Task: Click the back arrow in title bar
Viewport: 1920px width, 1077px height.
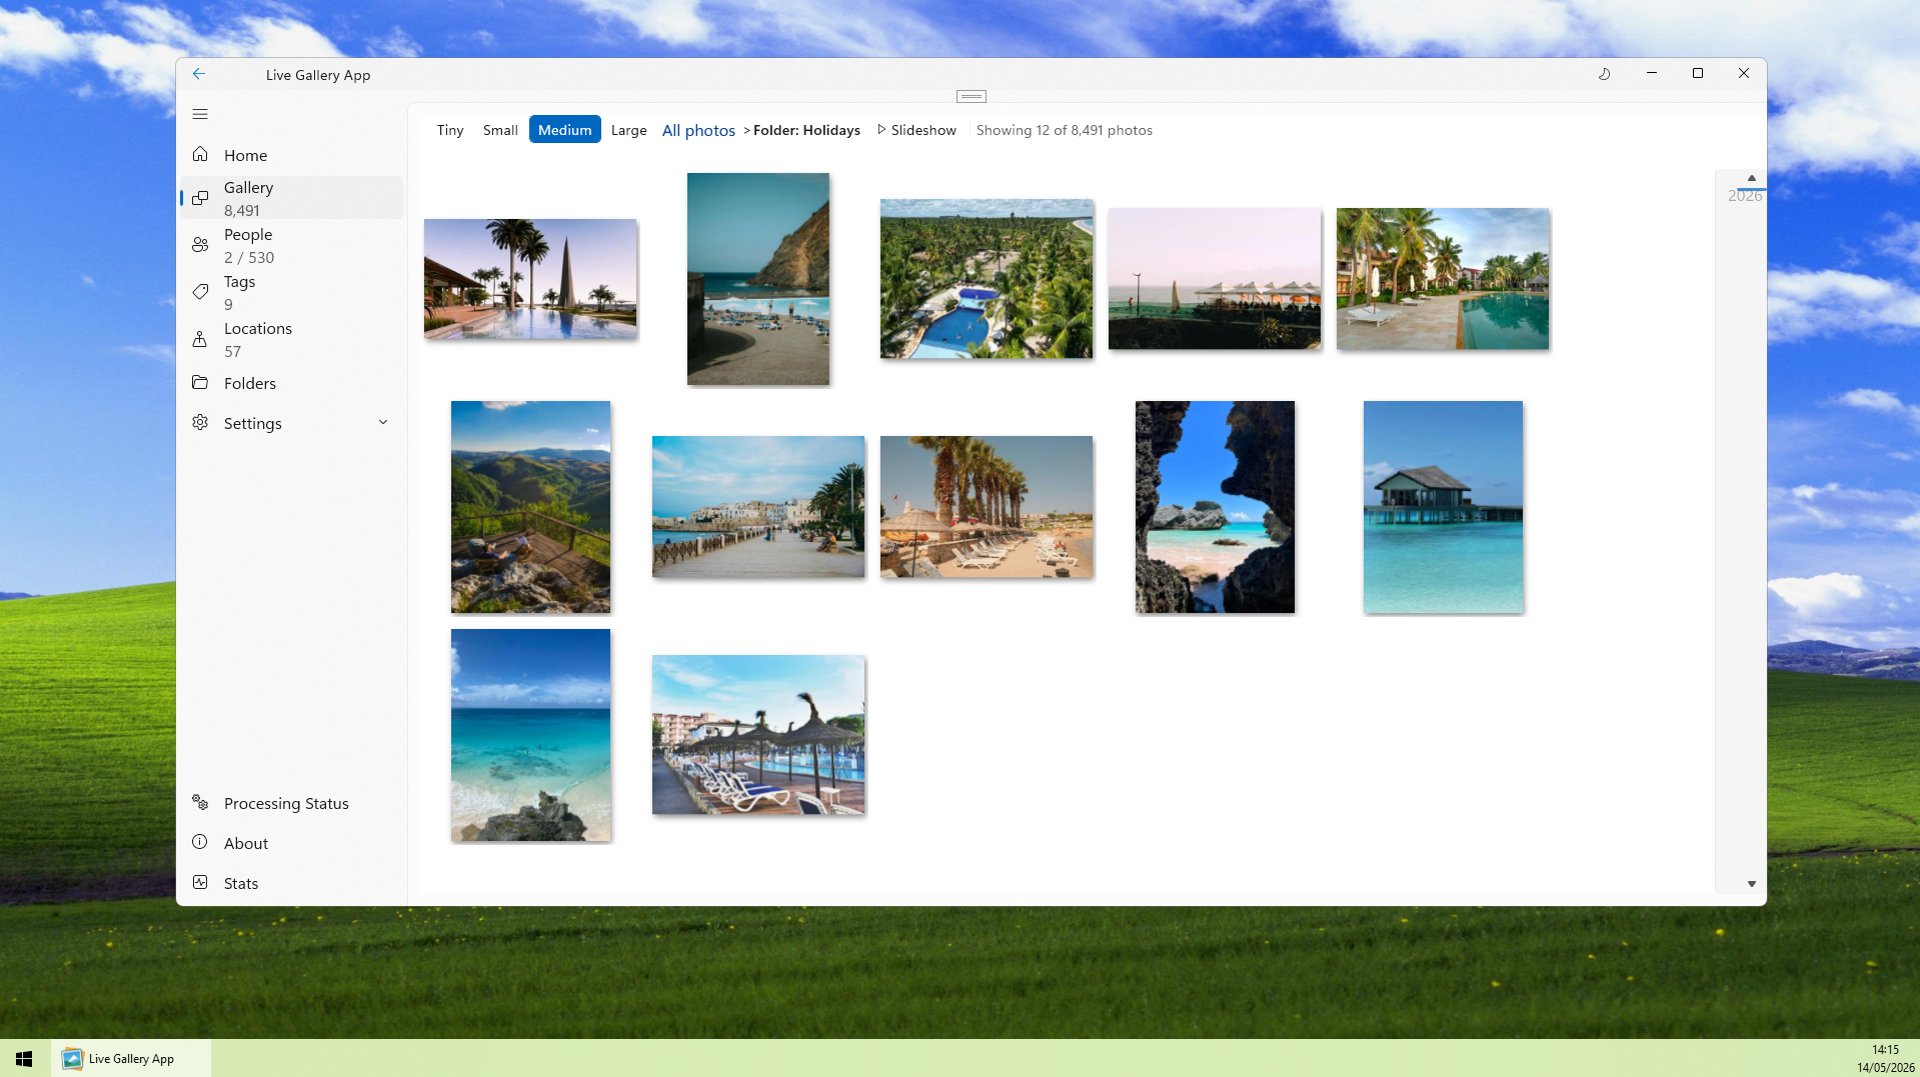Action: point(199,74)
